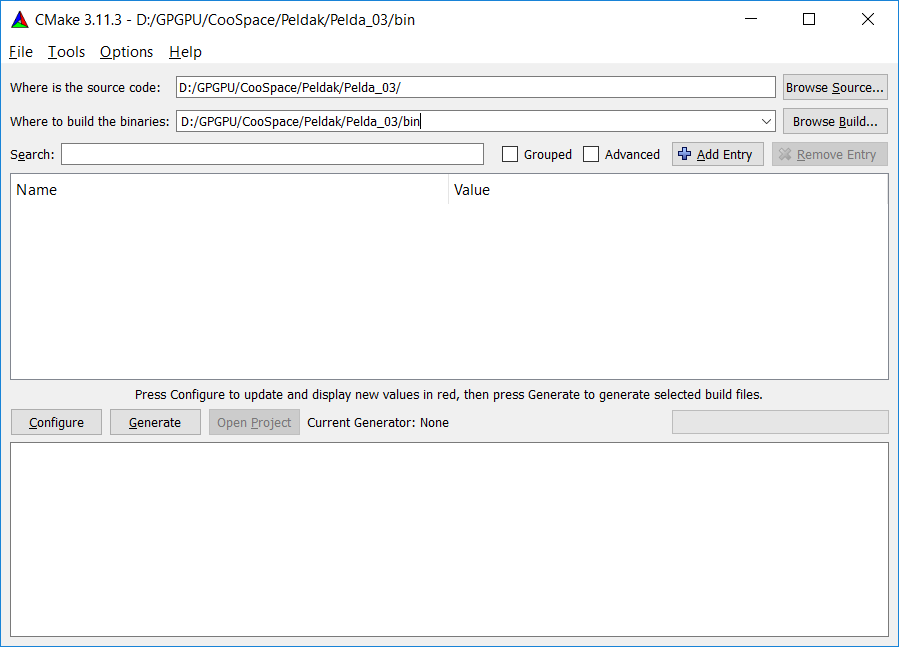899x647 pixels.
Task: Open the File menu
Action: click(20, 52)
